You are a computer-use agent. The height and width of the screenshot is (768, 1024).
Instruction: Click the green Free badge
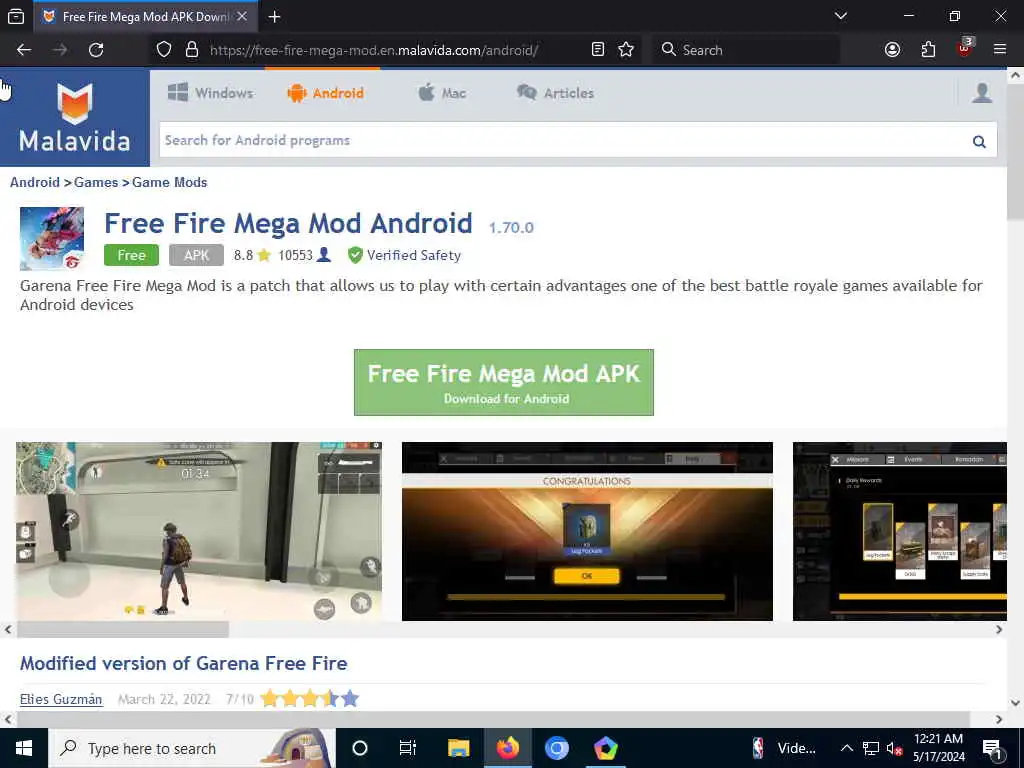(131, 255)
